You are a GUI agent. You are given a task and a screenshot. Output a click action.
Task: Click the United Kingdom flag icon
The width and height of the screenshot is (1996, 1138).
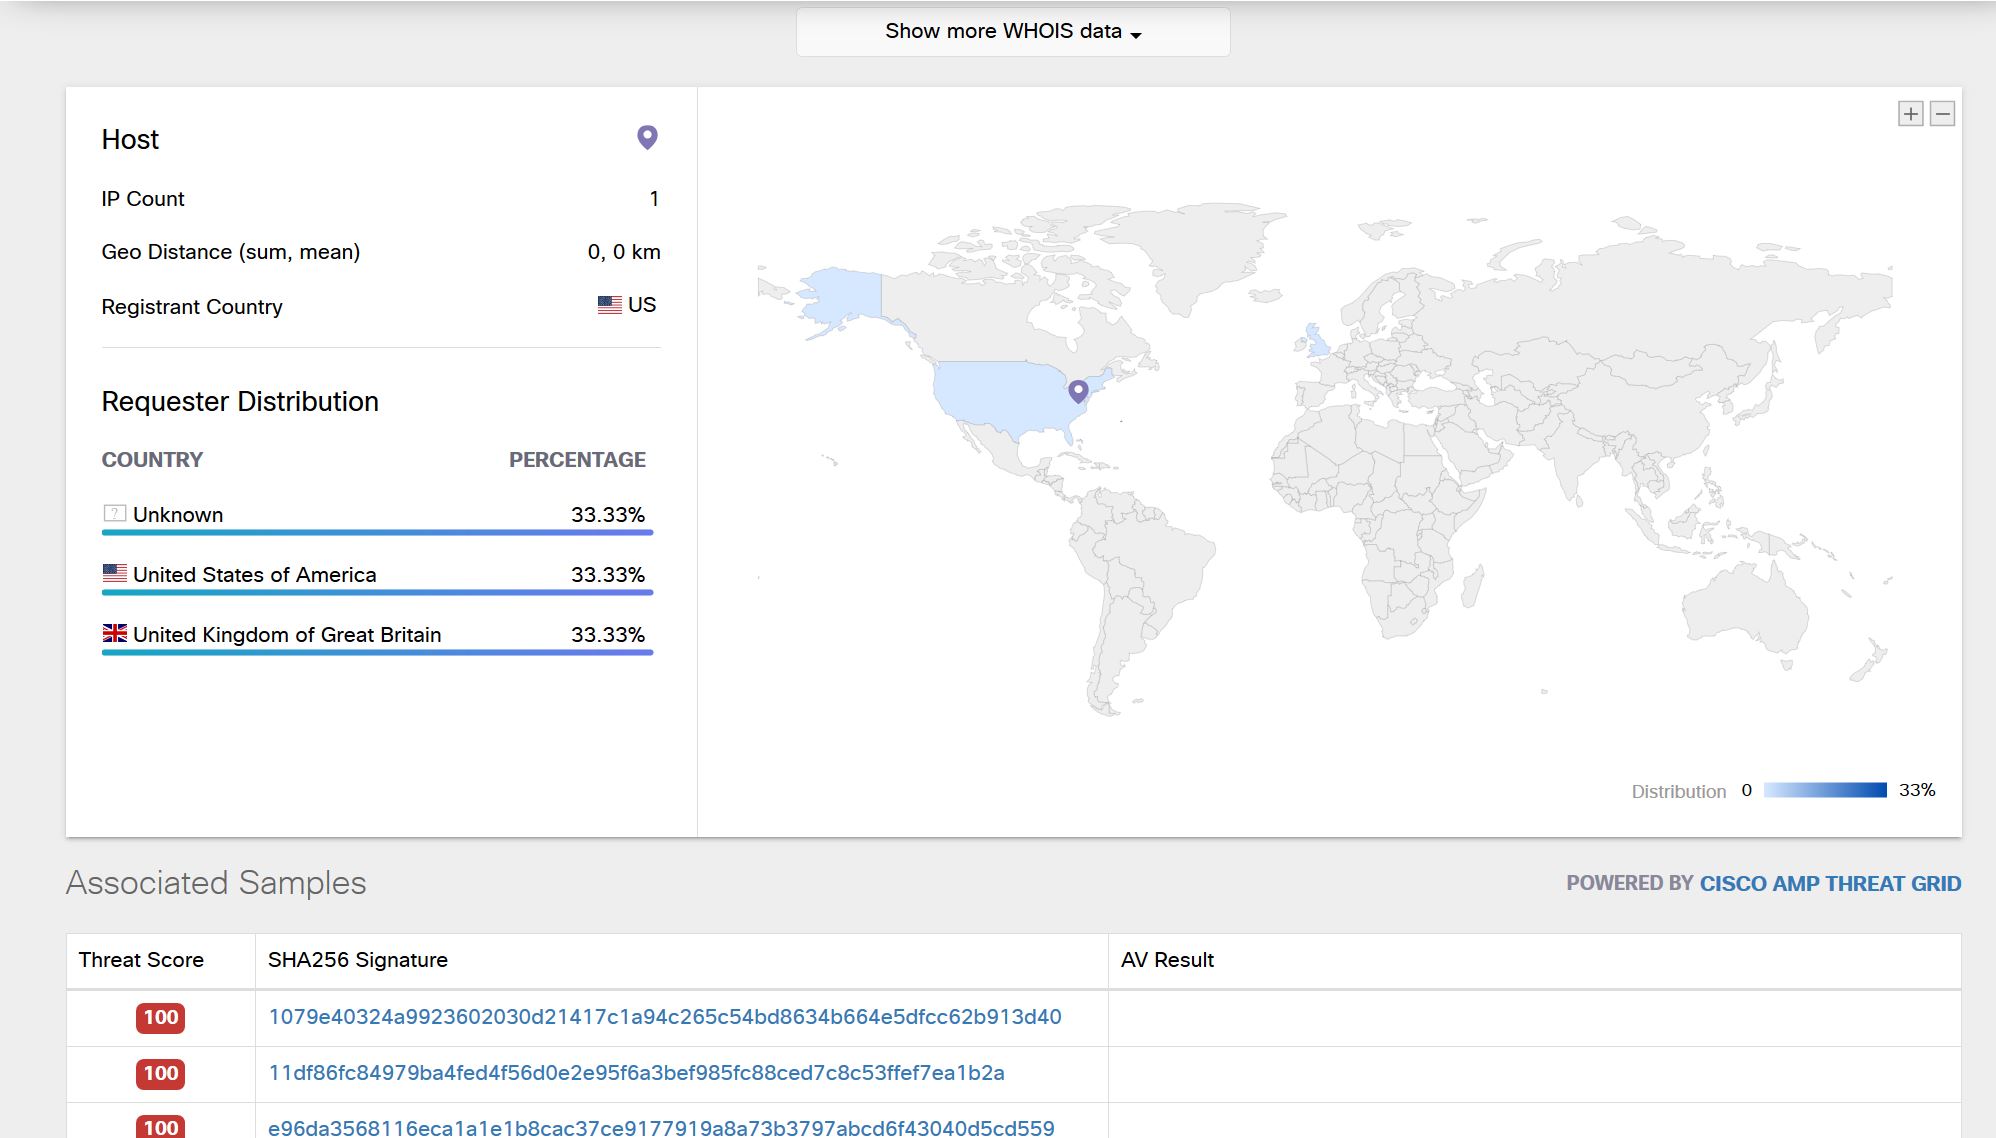(x=115, y=633)
